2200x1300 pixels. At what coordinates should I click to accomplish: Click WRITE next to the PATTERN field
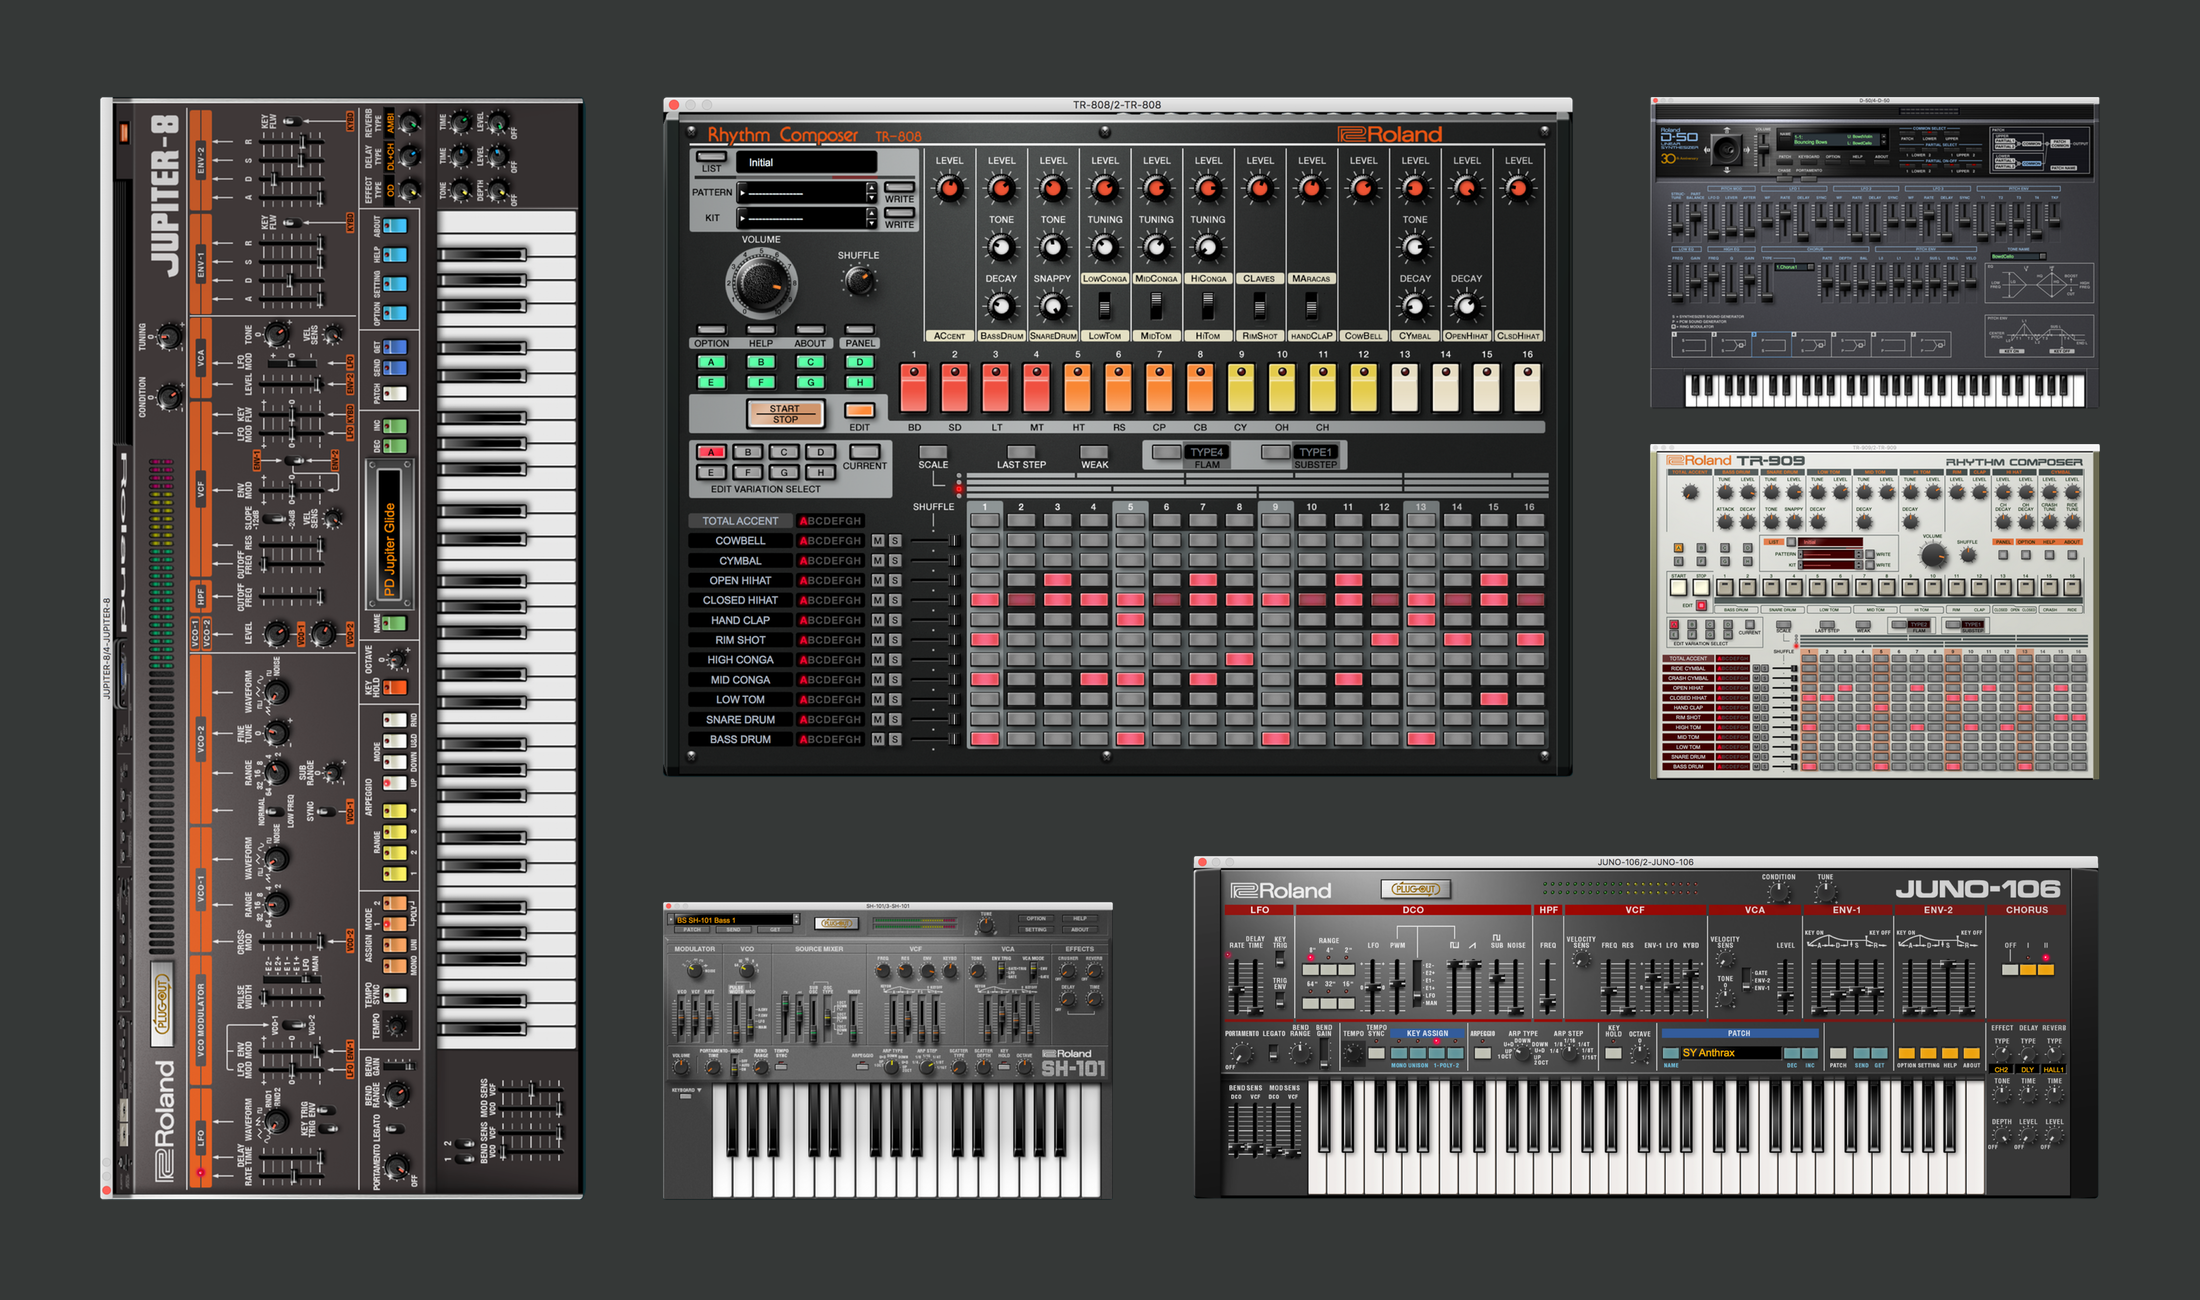(898, 187)
